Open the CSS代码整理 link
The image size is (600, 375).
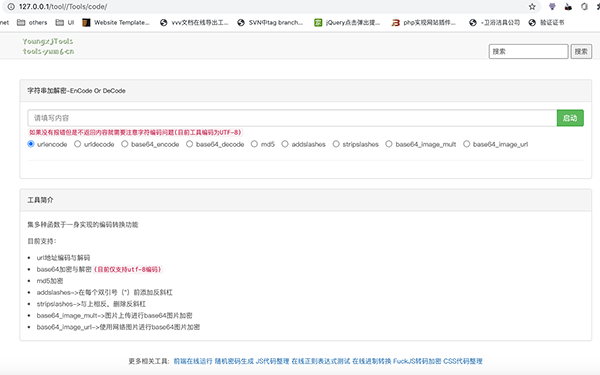[463, 361]
